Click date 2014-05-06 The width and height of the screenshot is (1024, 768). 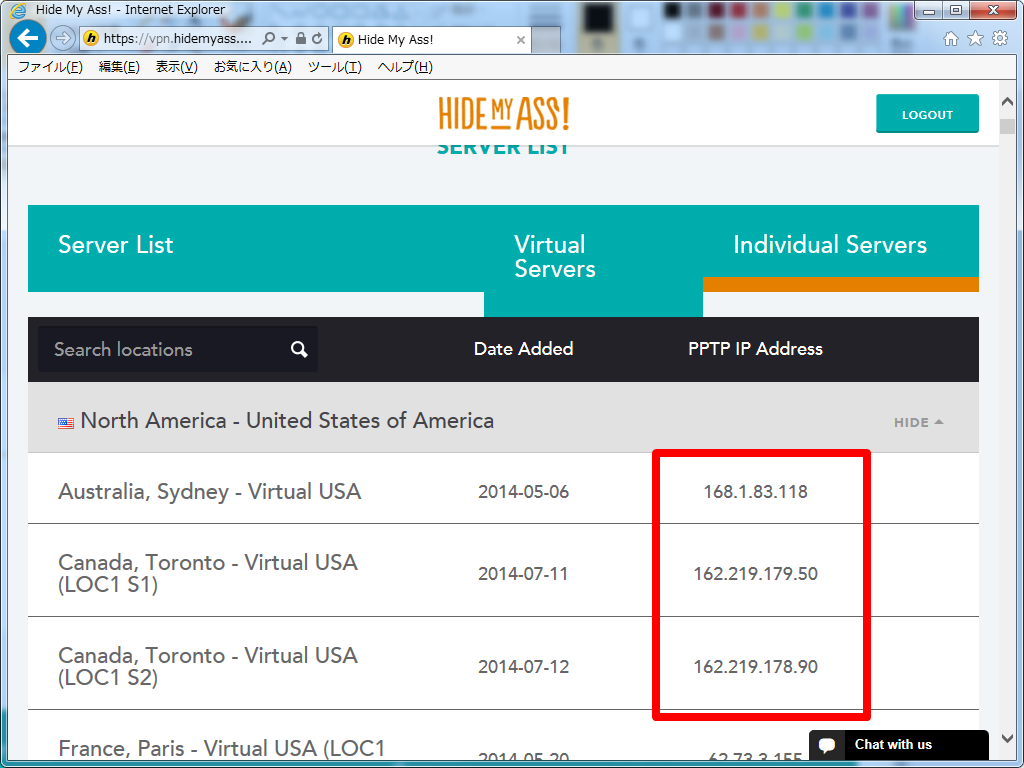point(524,492)
